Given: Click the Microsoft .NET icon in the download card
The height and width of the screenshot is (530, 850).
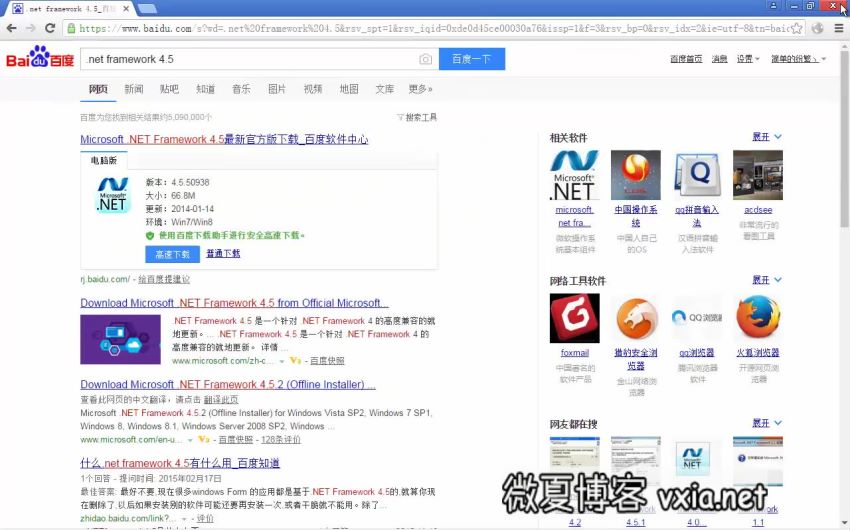Looking at the screenshot, I should coord(112,195).
